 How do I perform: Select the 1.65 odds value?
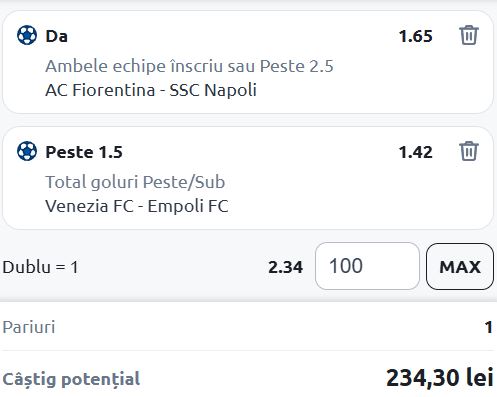pyautogui.click(x=416, y=36)
